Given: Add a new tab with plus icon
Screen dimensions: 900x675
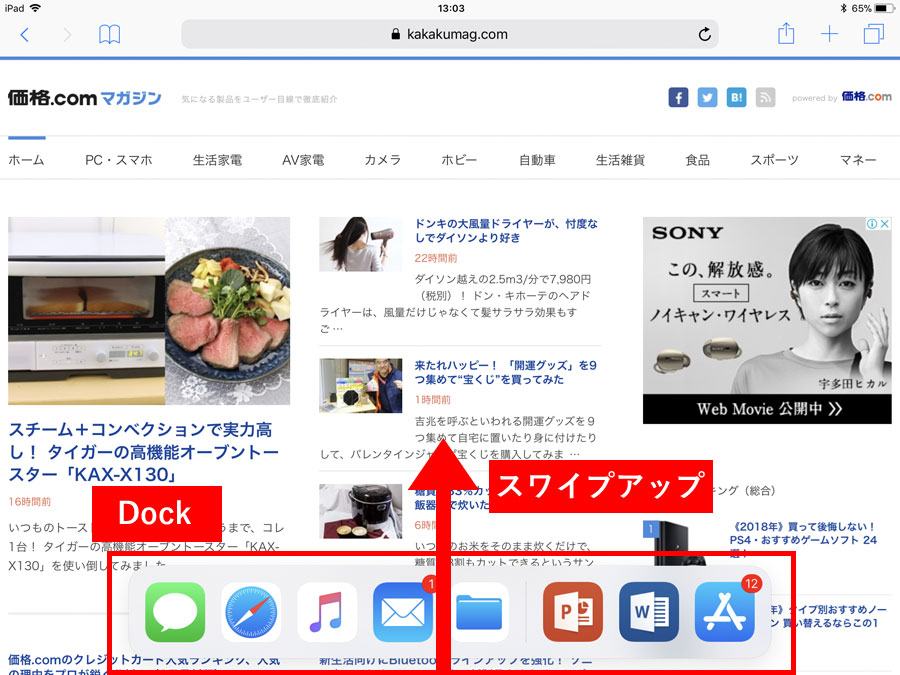Looking at the screenshot, I should 829,34.
